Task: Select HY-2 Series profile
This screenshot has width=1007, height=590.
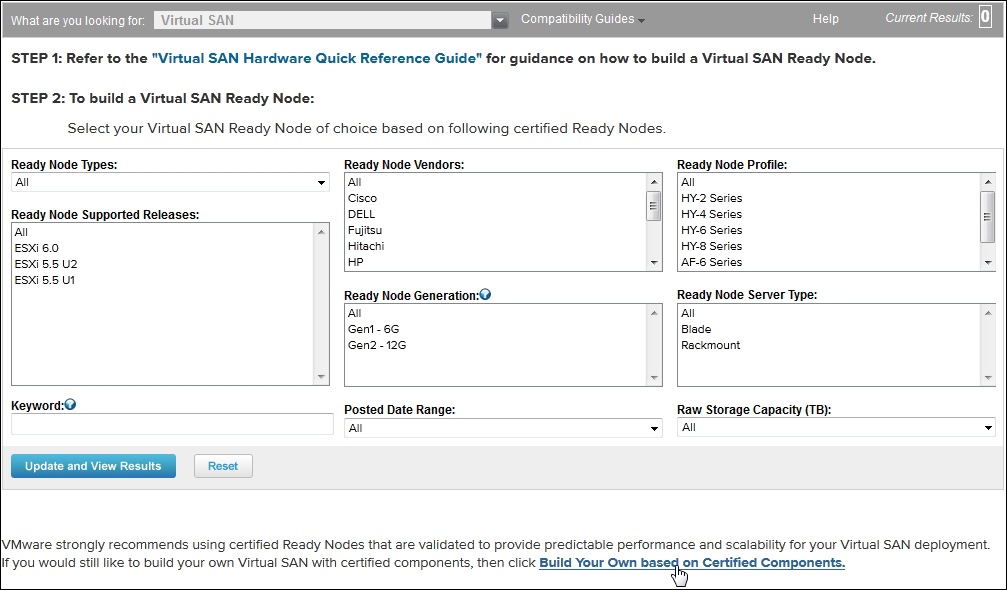Action: click(712, 198)
